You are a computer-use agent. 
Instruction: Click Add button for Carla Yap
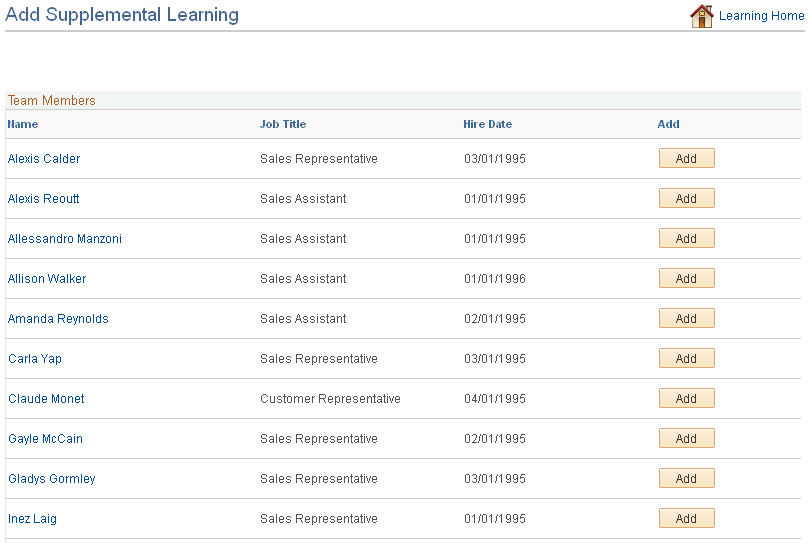(686, 359)
